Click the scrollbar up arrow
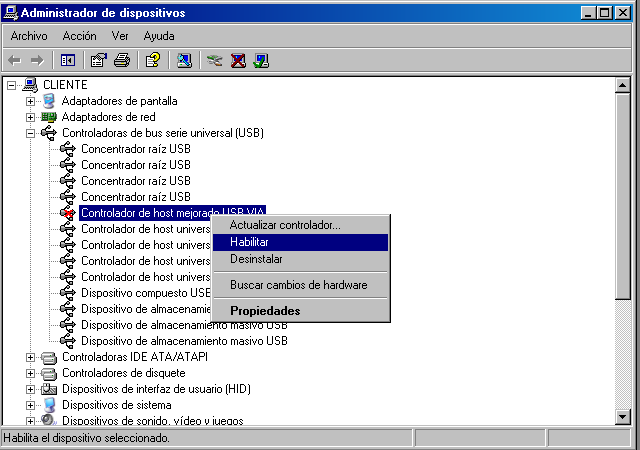Image resolution: width=640 pixels, height=450 pixels. click(622, 85)
